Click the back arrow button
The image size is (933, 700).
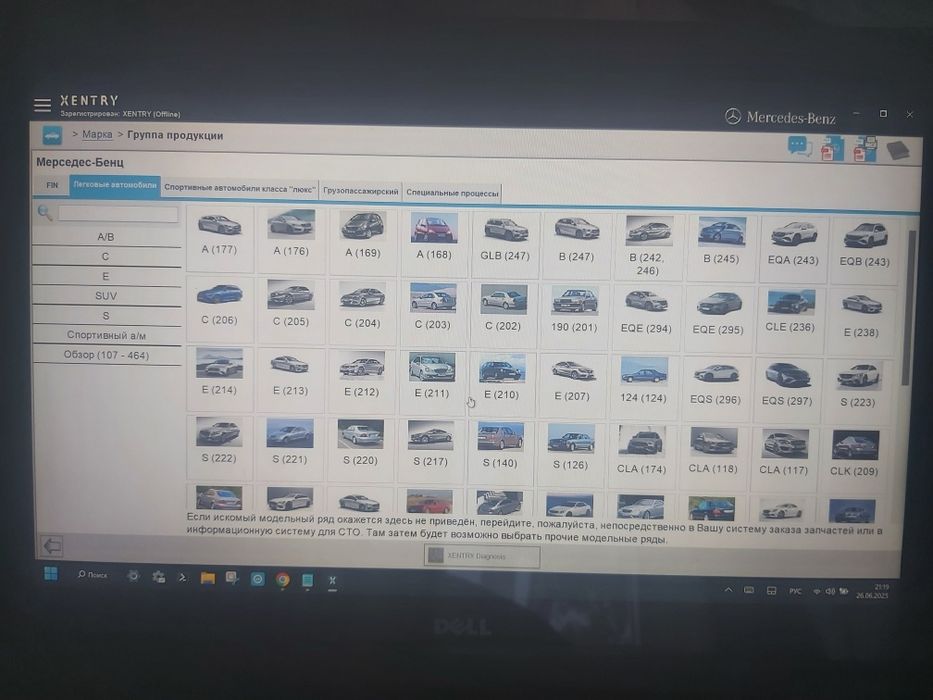(52, 545)
